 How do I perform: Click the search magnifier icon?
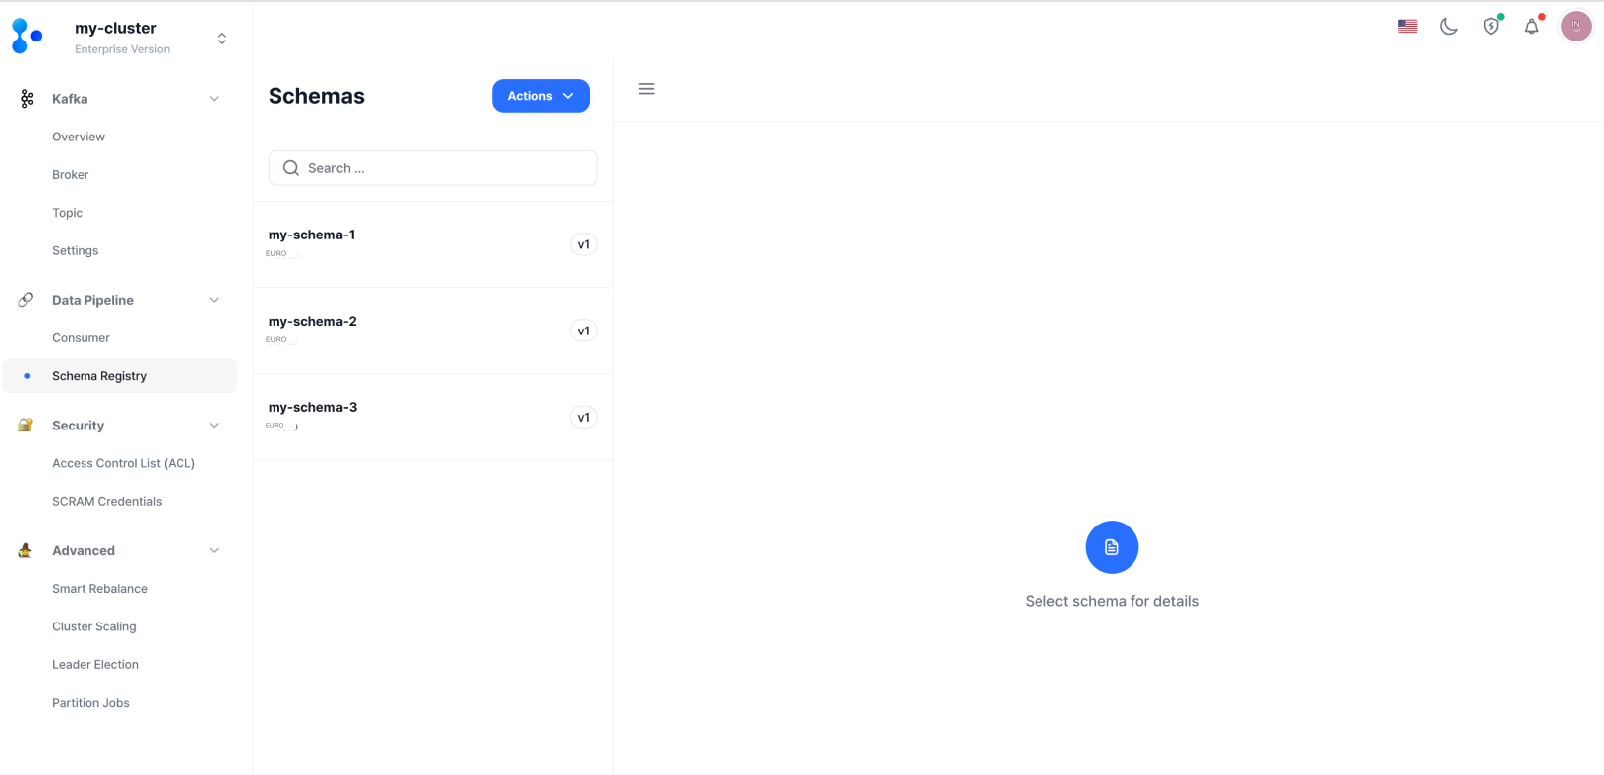coord(291,168)
